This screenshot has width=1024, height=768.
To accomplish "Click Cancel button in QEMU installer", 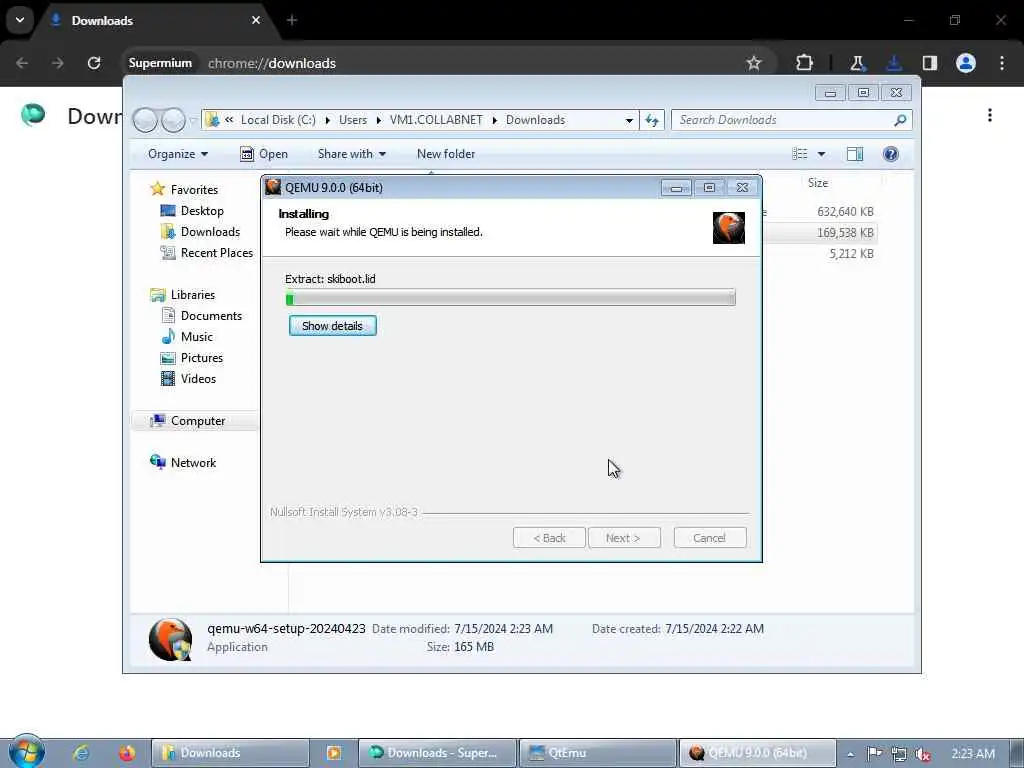I will tap(709, 538).
